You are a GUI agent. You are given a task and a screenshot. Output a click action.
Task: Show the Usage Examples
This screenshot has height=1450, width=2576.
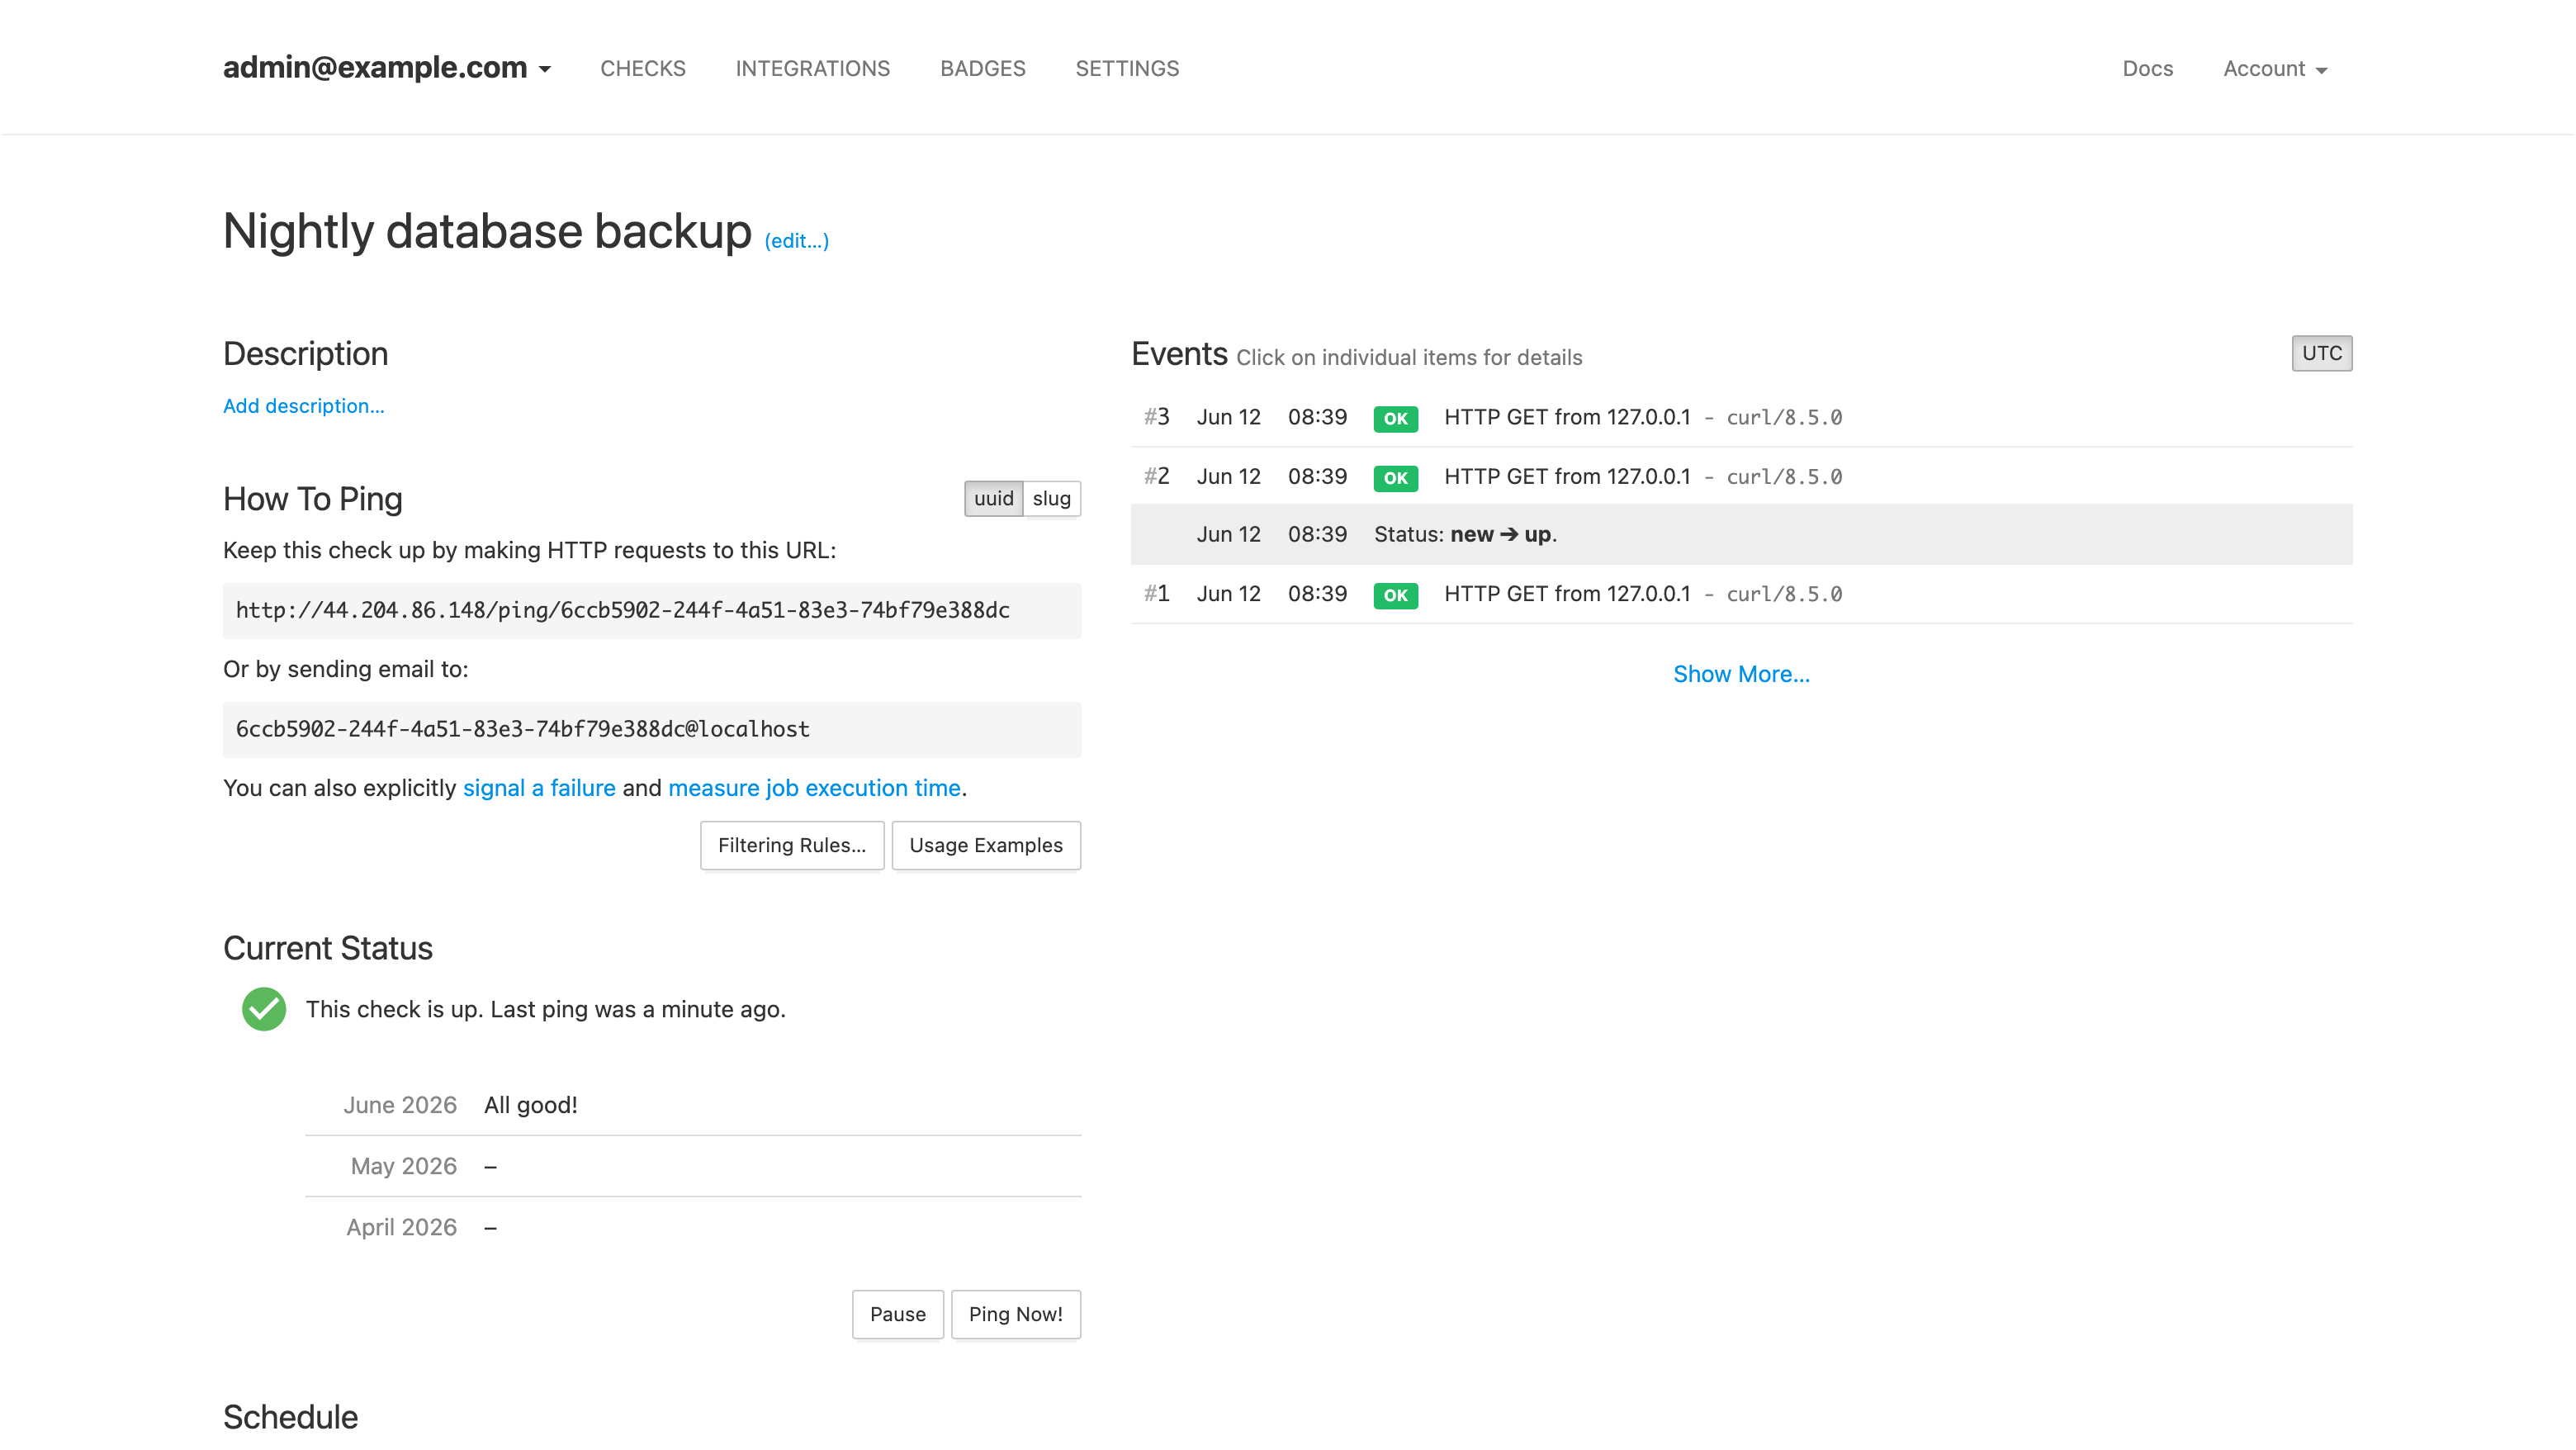click(x=986, y=845)
